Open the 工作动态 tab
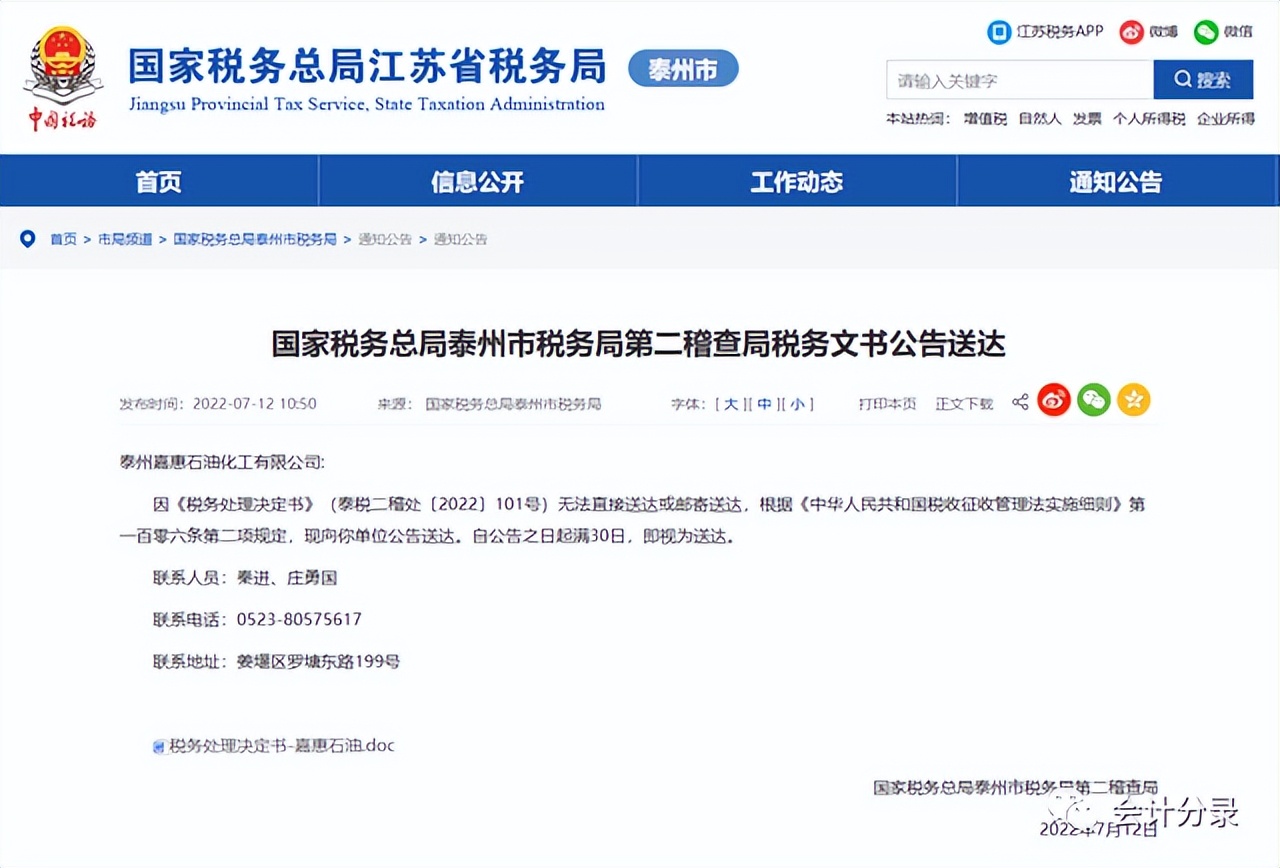 (796, 181)
